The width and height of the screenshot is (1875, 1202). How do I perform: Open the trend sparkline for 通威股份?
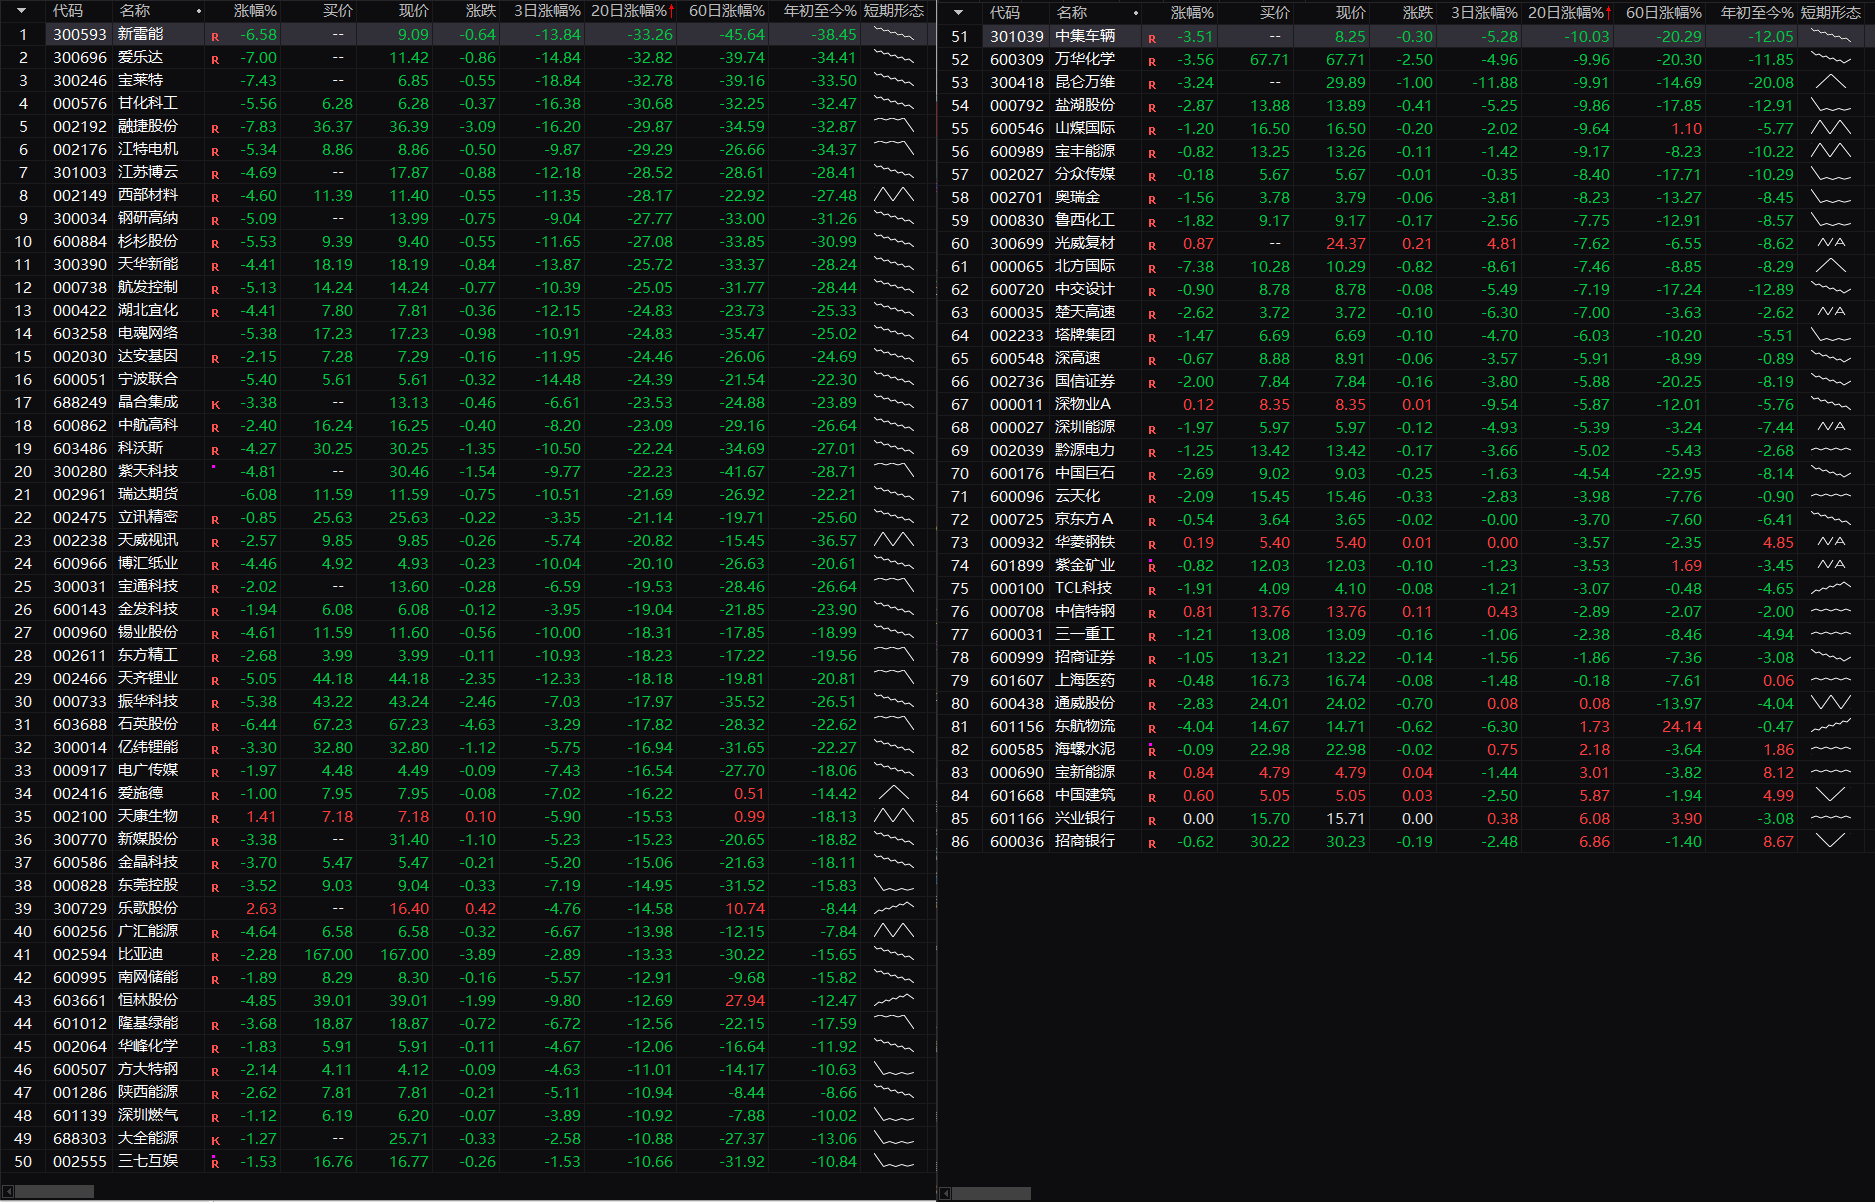(x=1831, y=703)
